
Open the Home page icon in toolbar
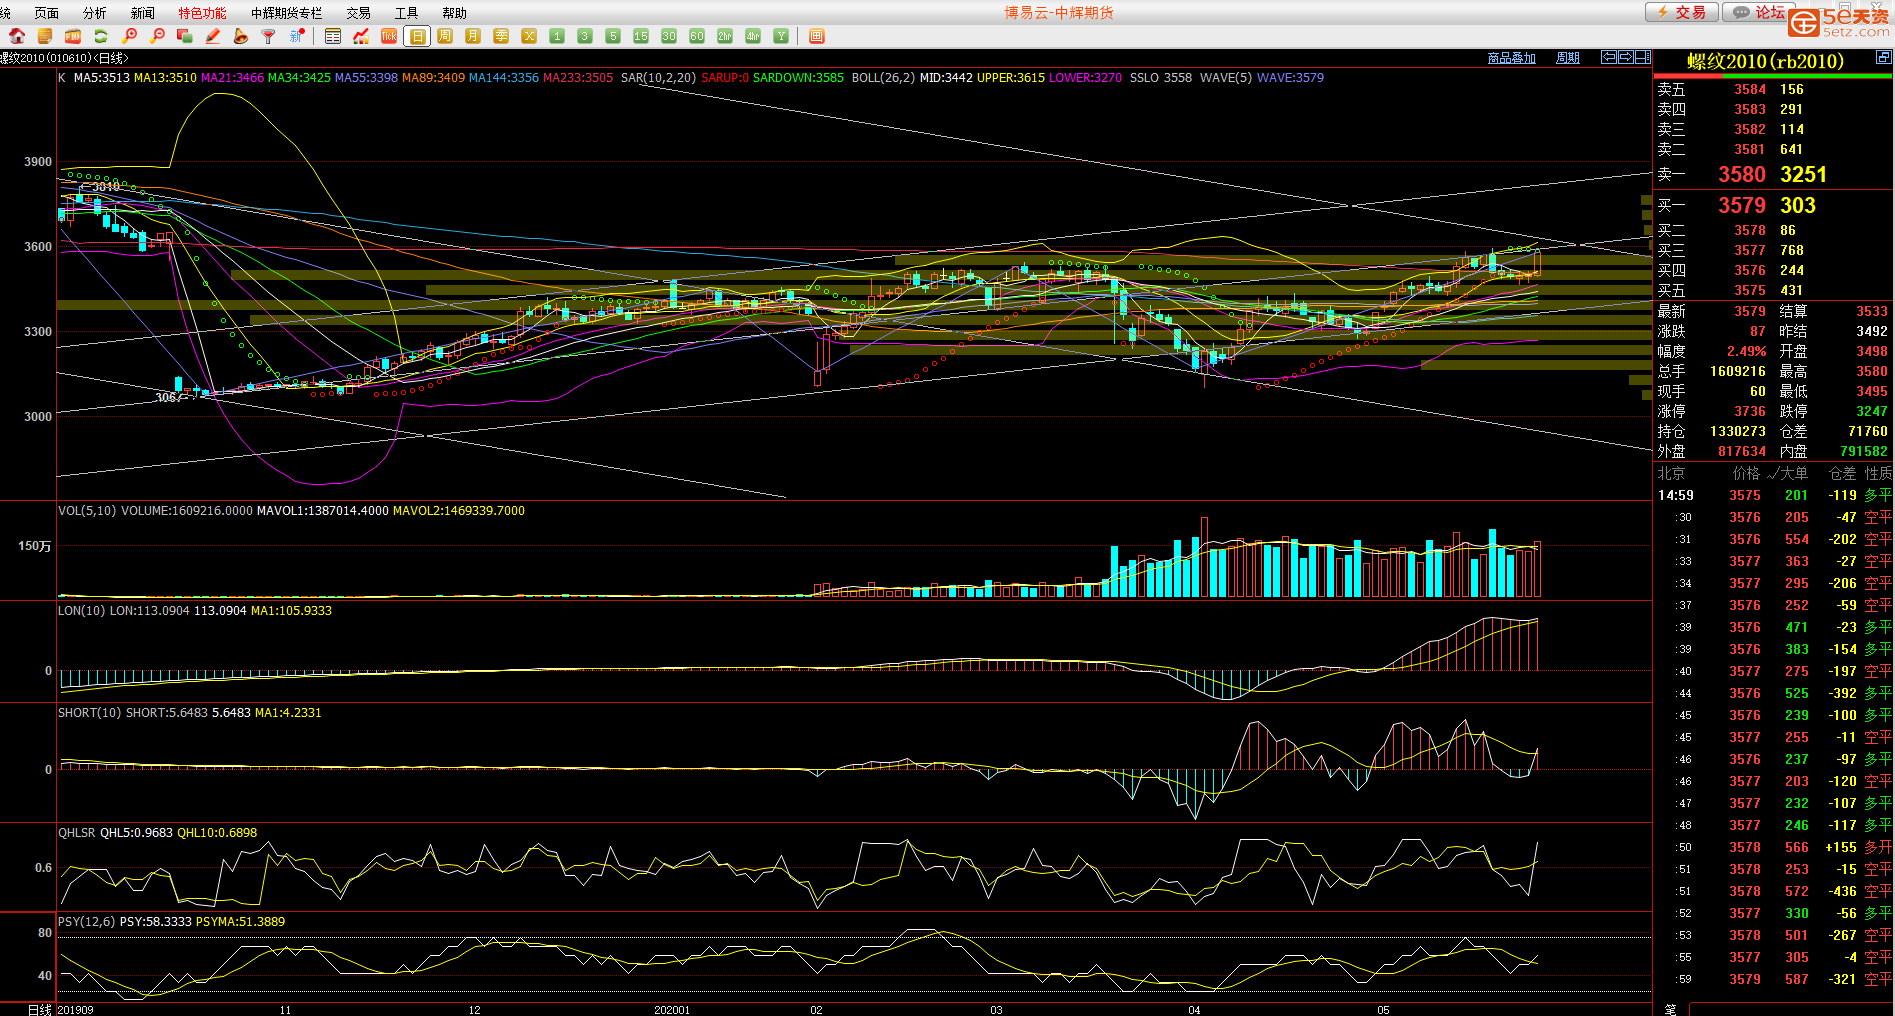17,36
